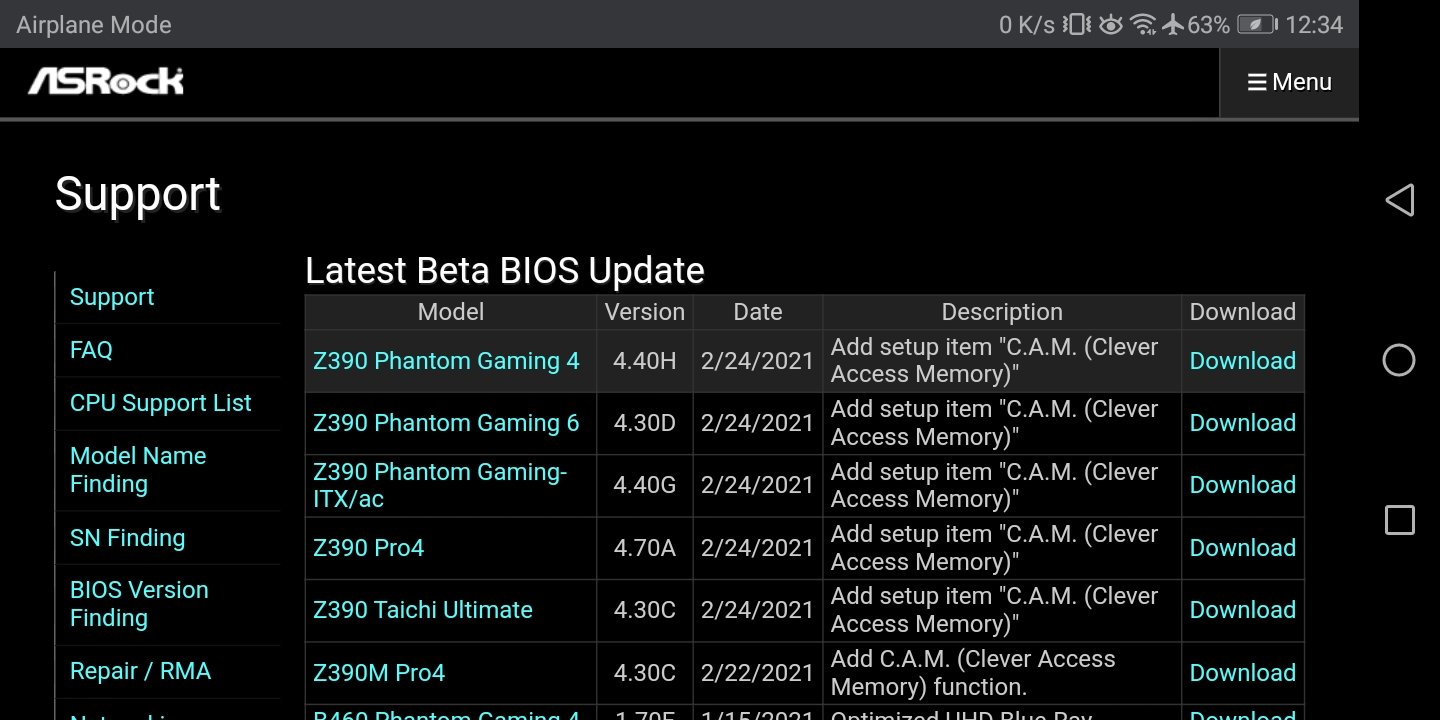Tap the Android home circle button

pos(1399,360)
